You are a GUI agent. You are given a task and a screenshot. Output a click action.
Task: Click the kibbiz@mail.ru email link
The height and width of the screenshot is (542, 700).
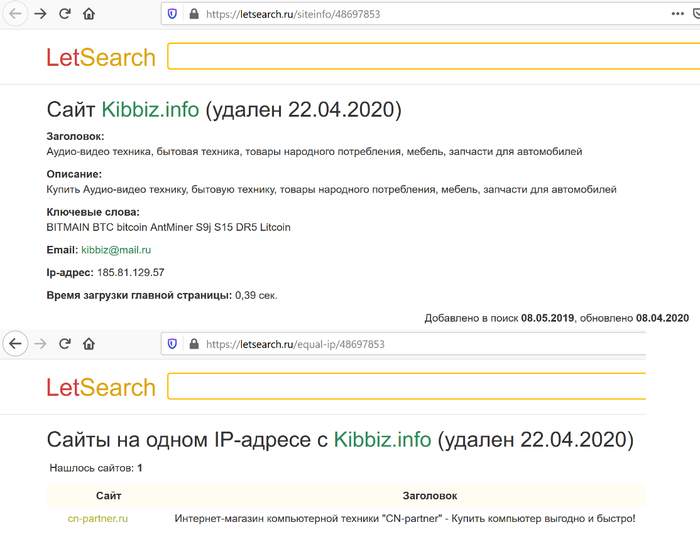[x=116, y=250]
